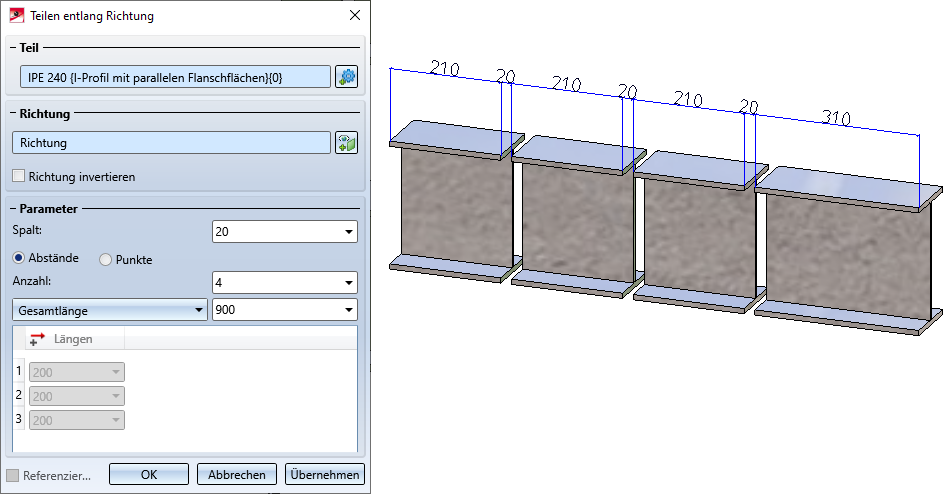Select the Punkte radio button
The height and width of the screenshot is (494, 943).
coord(105,259)
